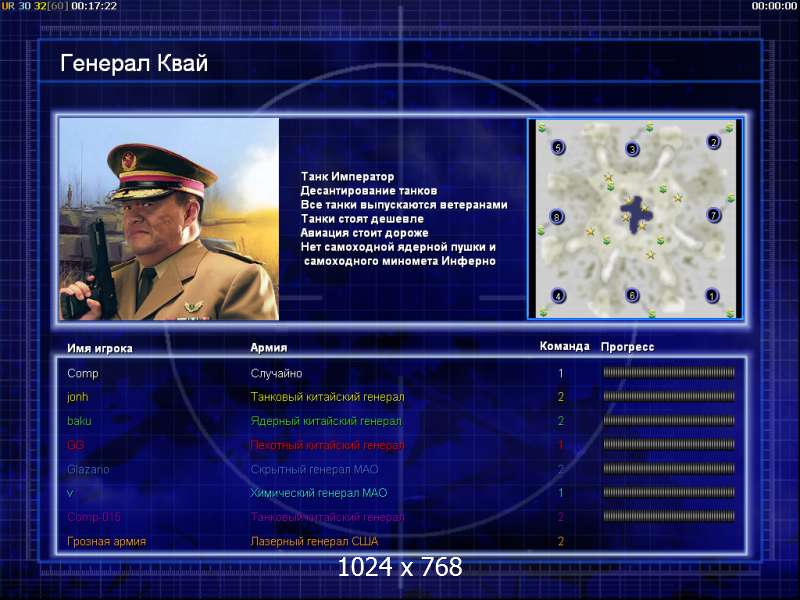
Task: Select player name jonh
Action: coord(78,397)
